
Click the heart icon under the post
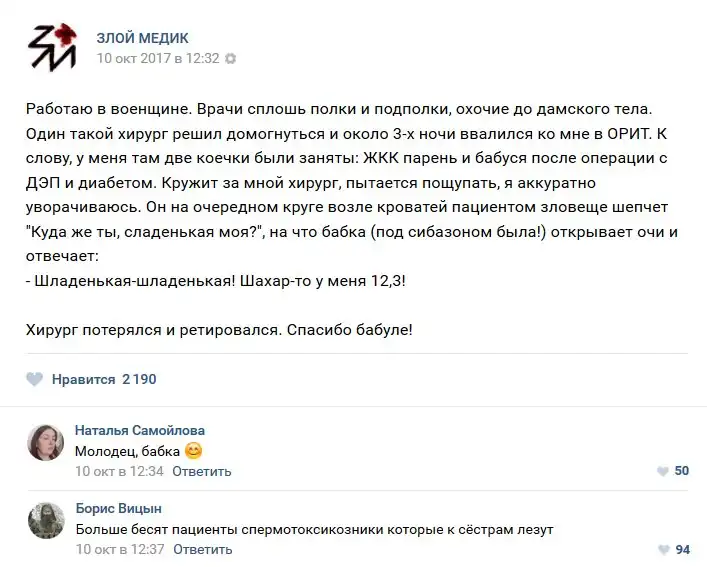click(34, 380)
